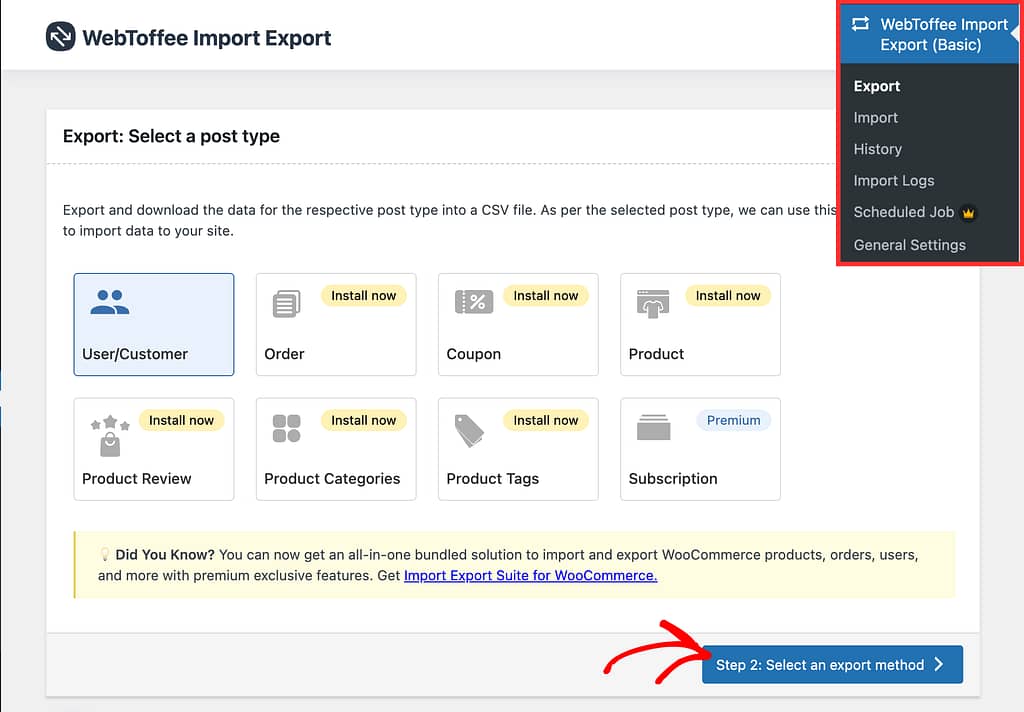Click Install now on the Coupon card

545,295
